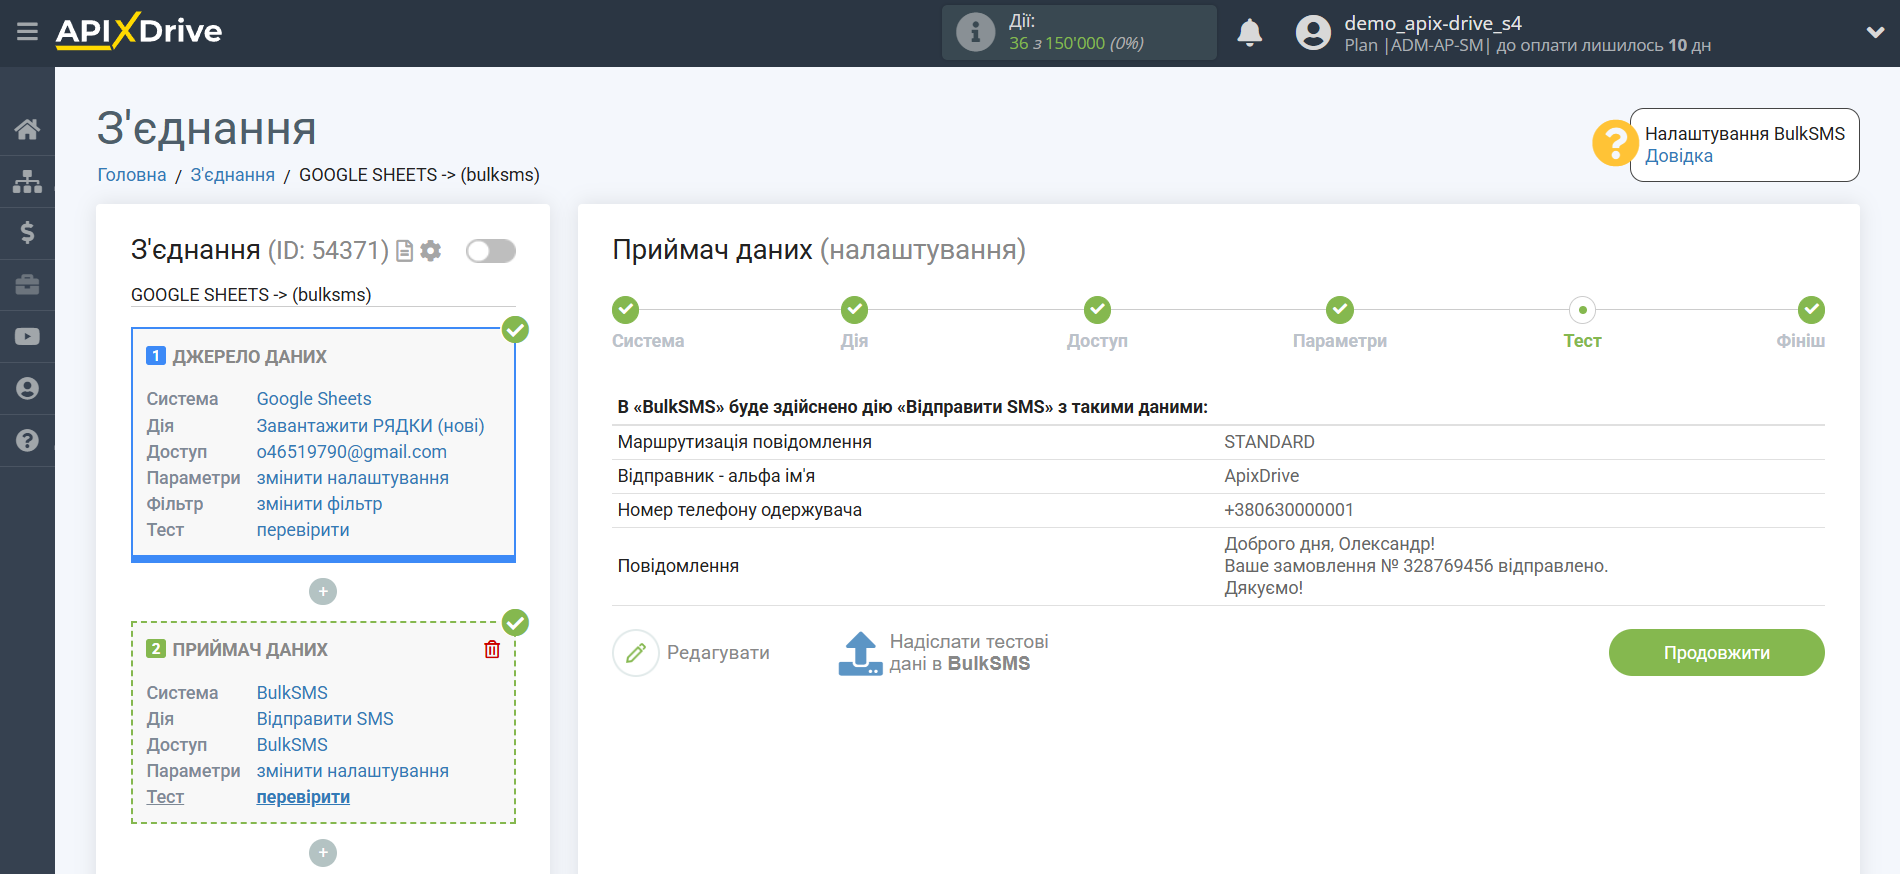Click source змінити налаштування link
This screenshot has height=874, width=1900.
[352, 478]
